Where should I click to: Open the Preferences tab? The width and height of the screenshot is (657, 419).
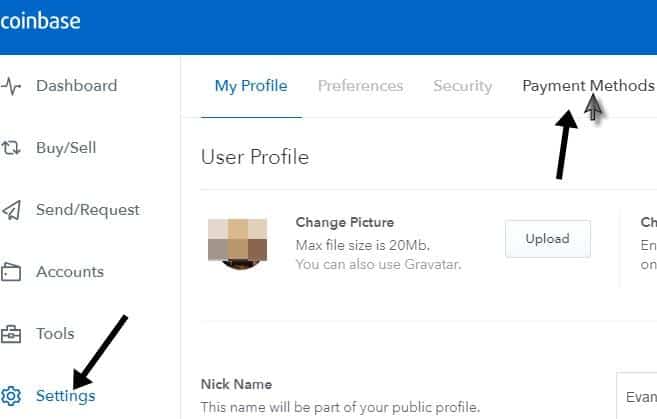[x=360, y=86]
